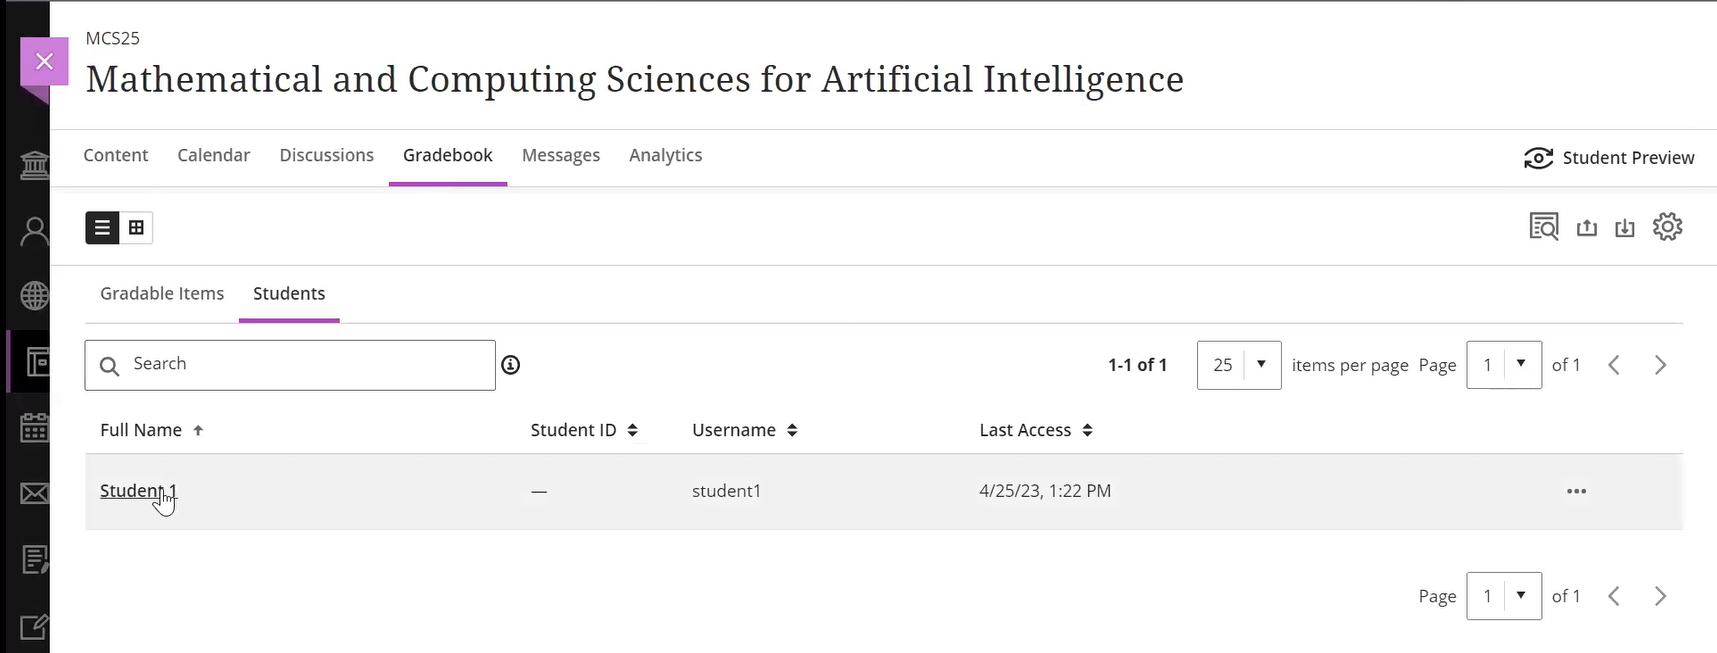This screenshot has height=653, width=1717.
Task: Switch gradebook to grid view
Action: coord(136,228)
